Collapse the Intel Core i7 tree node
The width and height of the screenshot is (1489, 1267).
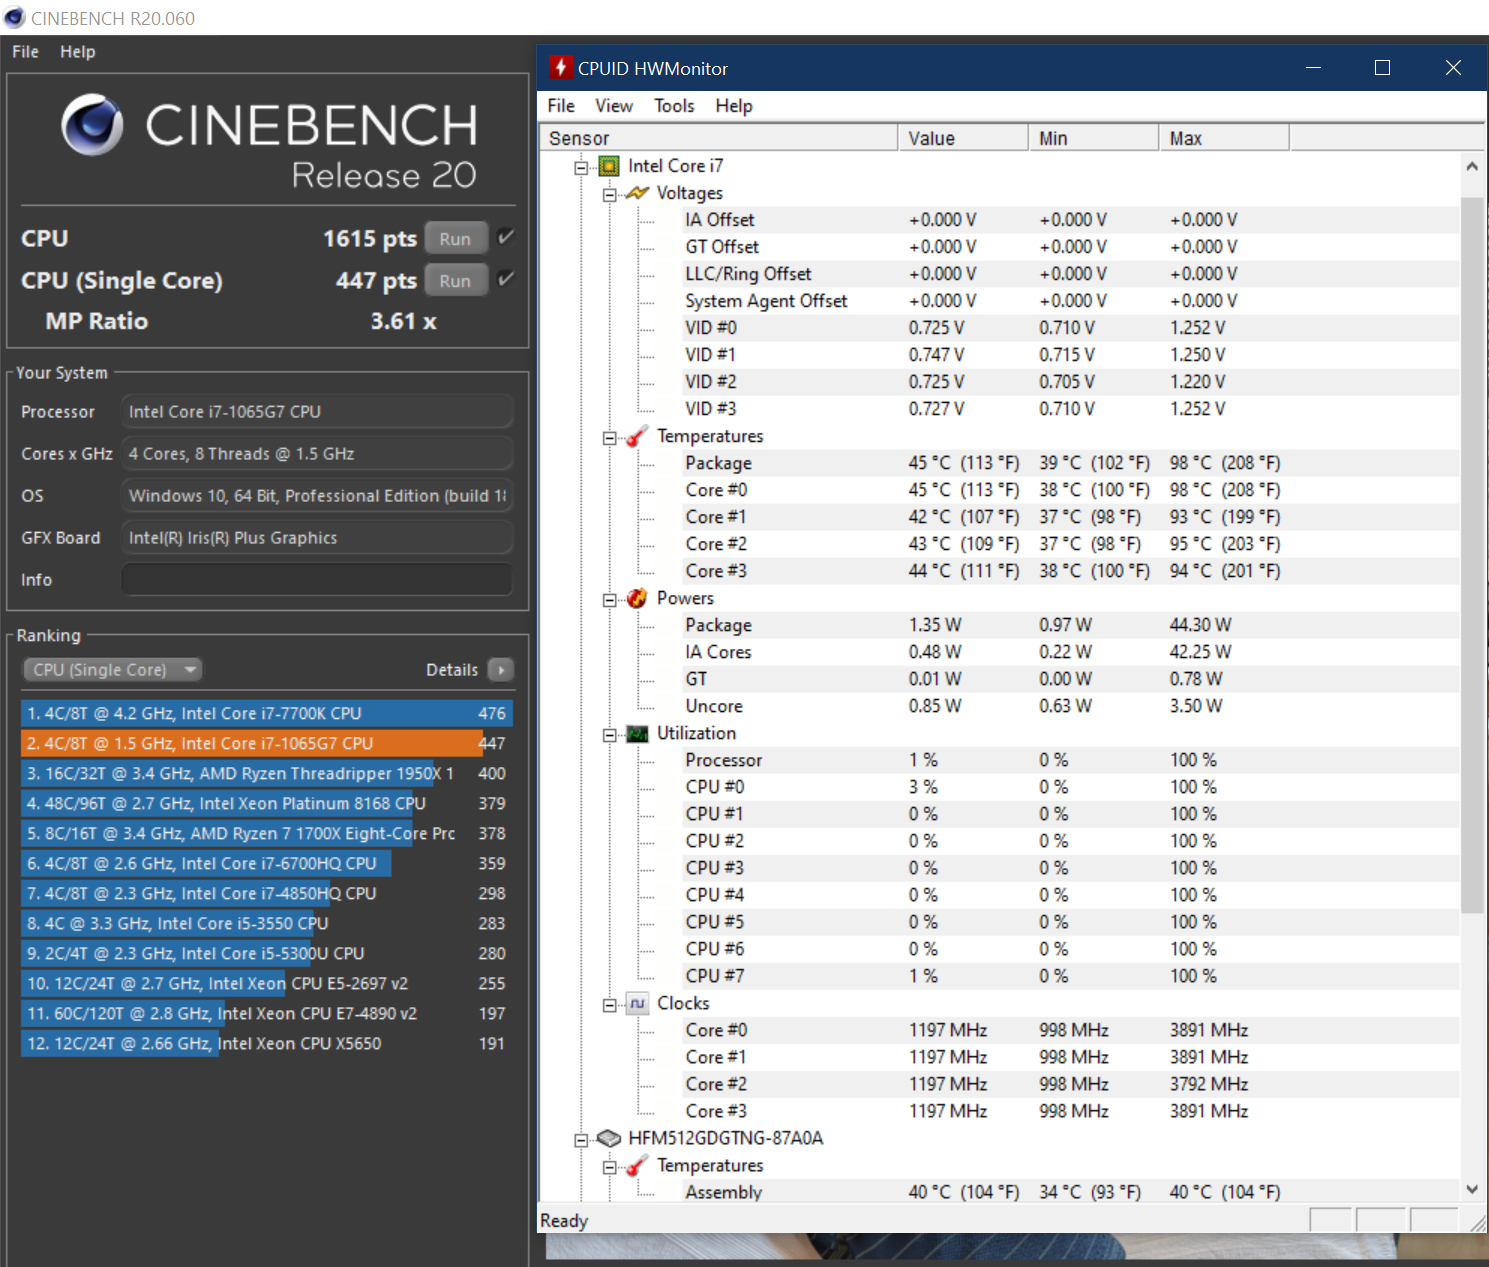point(581,167)
